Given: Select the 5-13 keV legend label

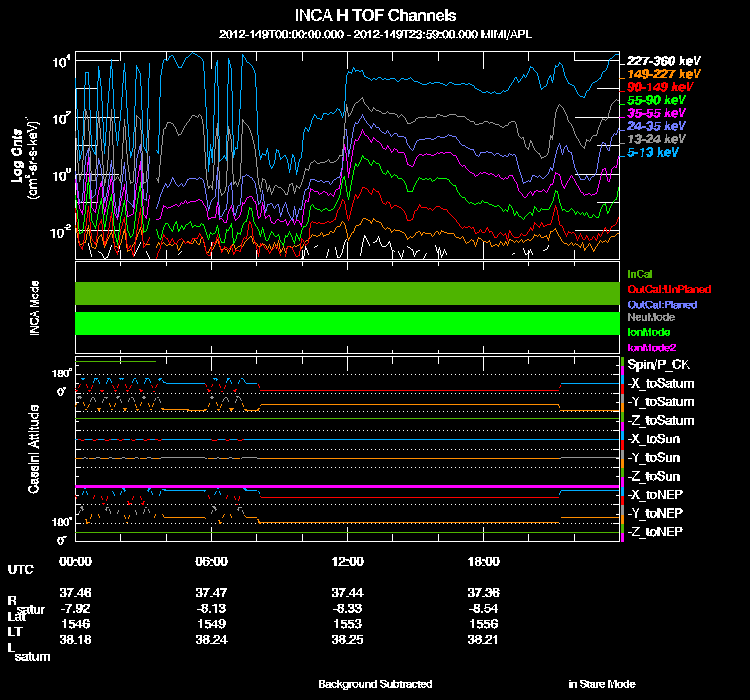Looking at the screenshot, I should click(652, 153).
